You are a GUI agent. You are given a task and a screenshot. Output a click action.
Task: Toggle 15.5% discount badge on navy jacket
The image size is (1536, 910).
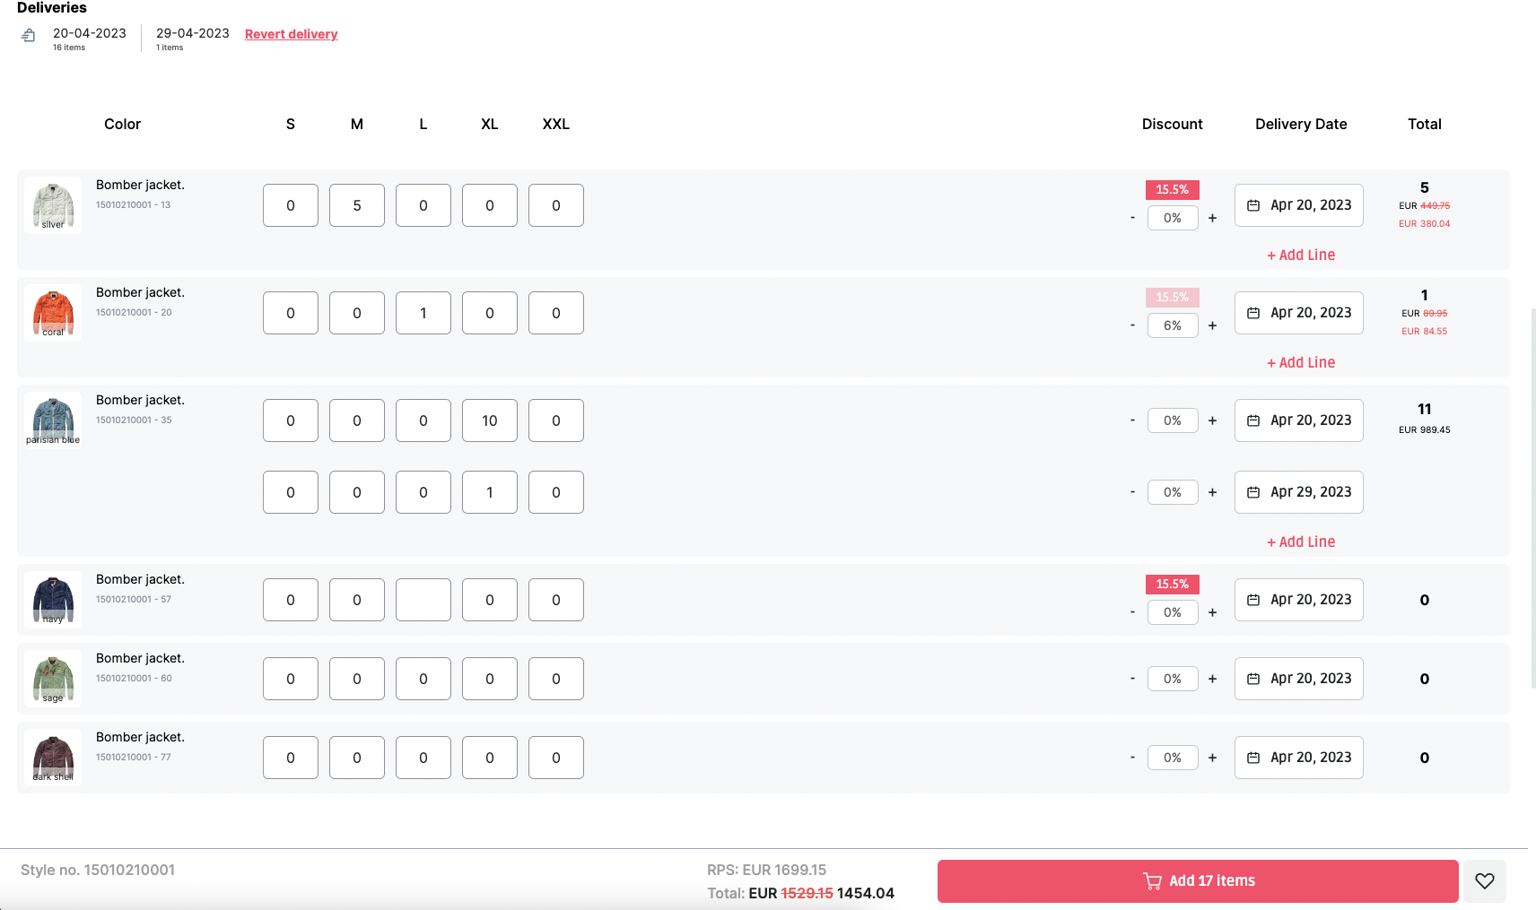[1172, 584]
